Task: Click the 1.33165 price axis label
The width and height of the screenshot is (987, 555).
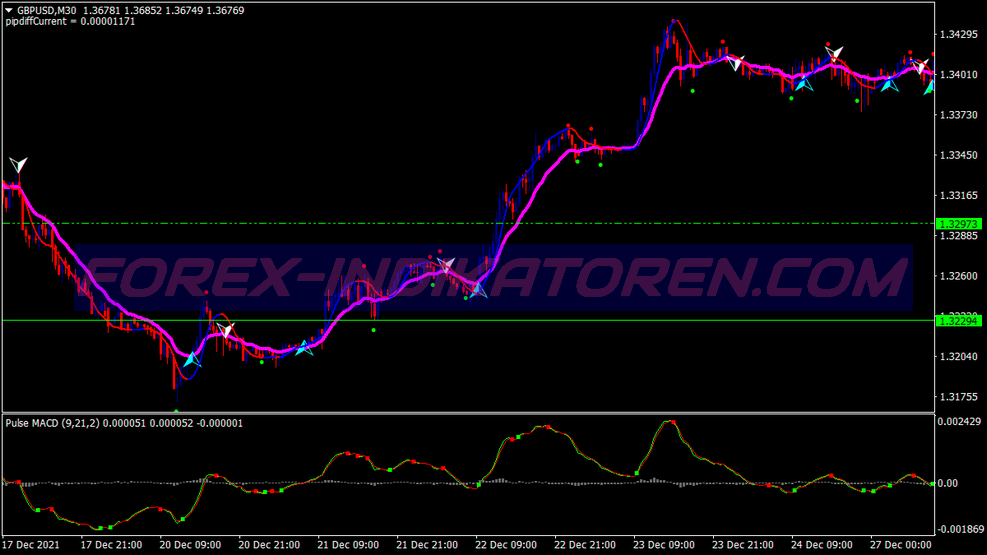Action: click(959, 196)
